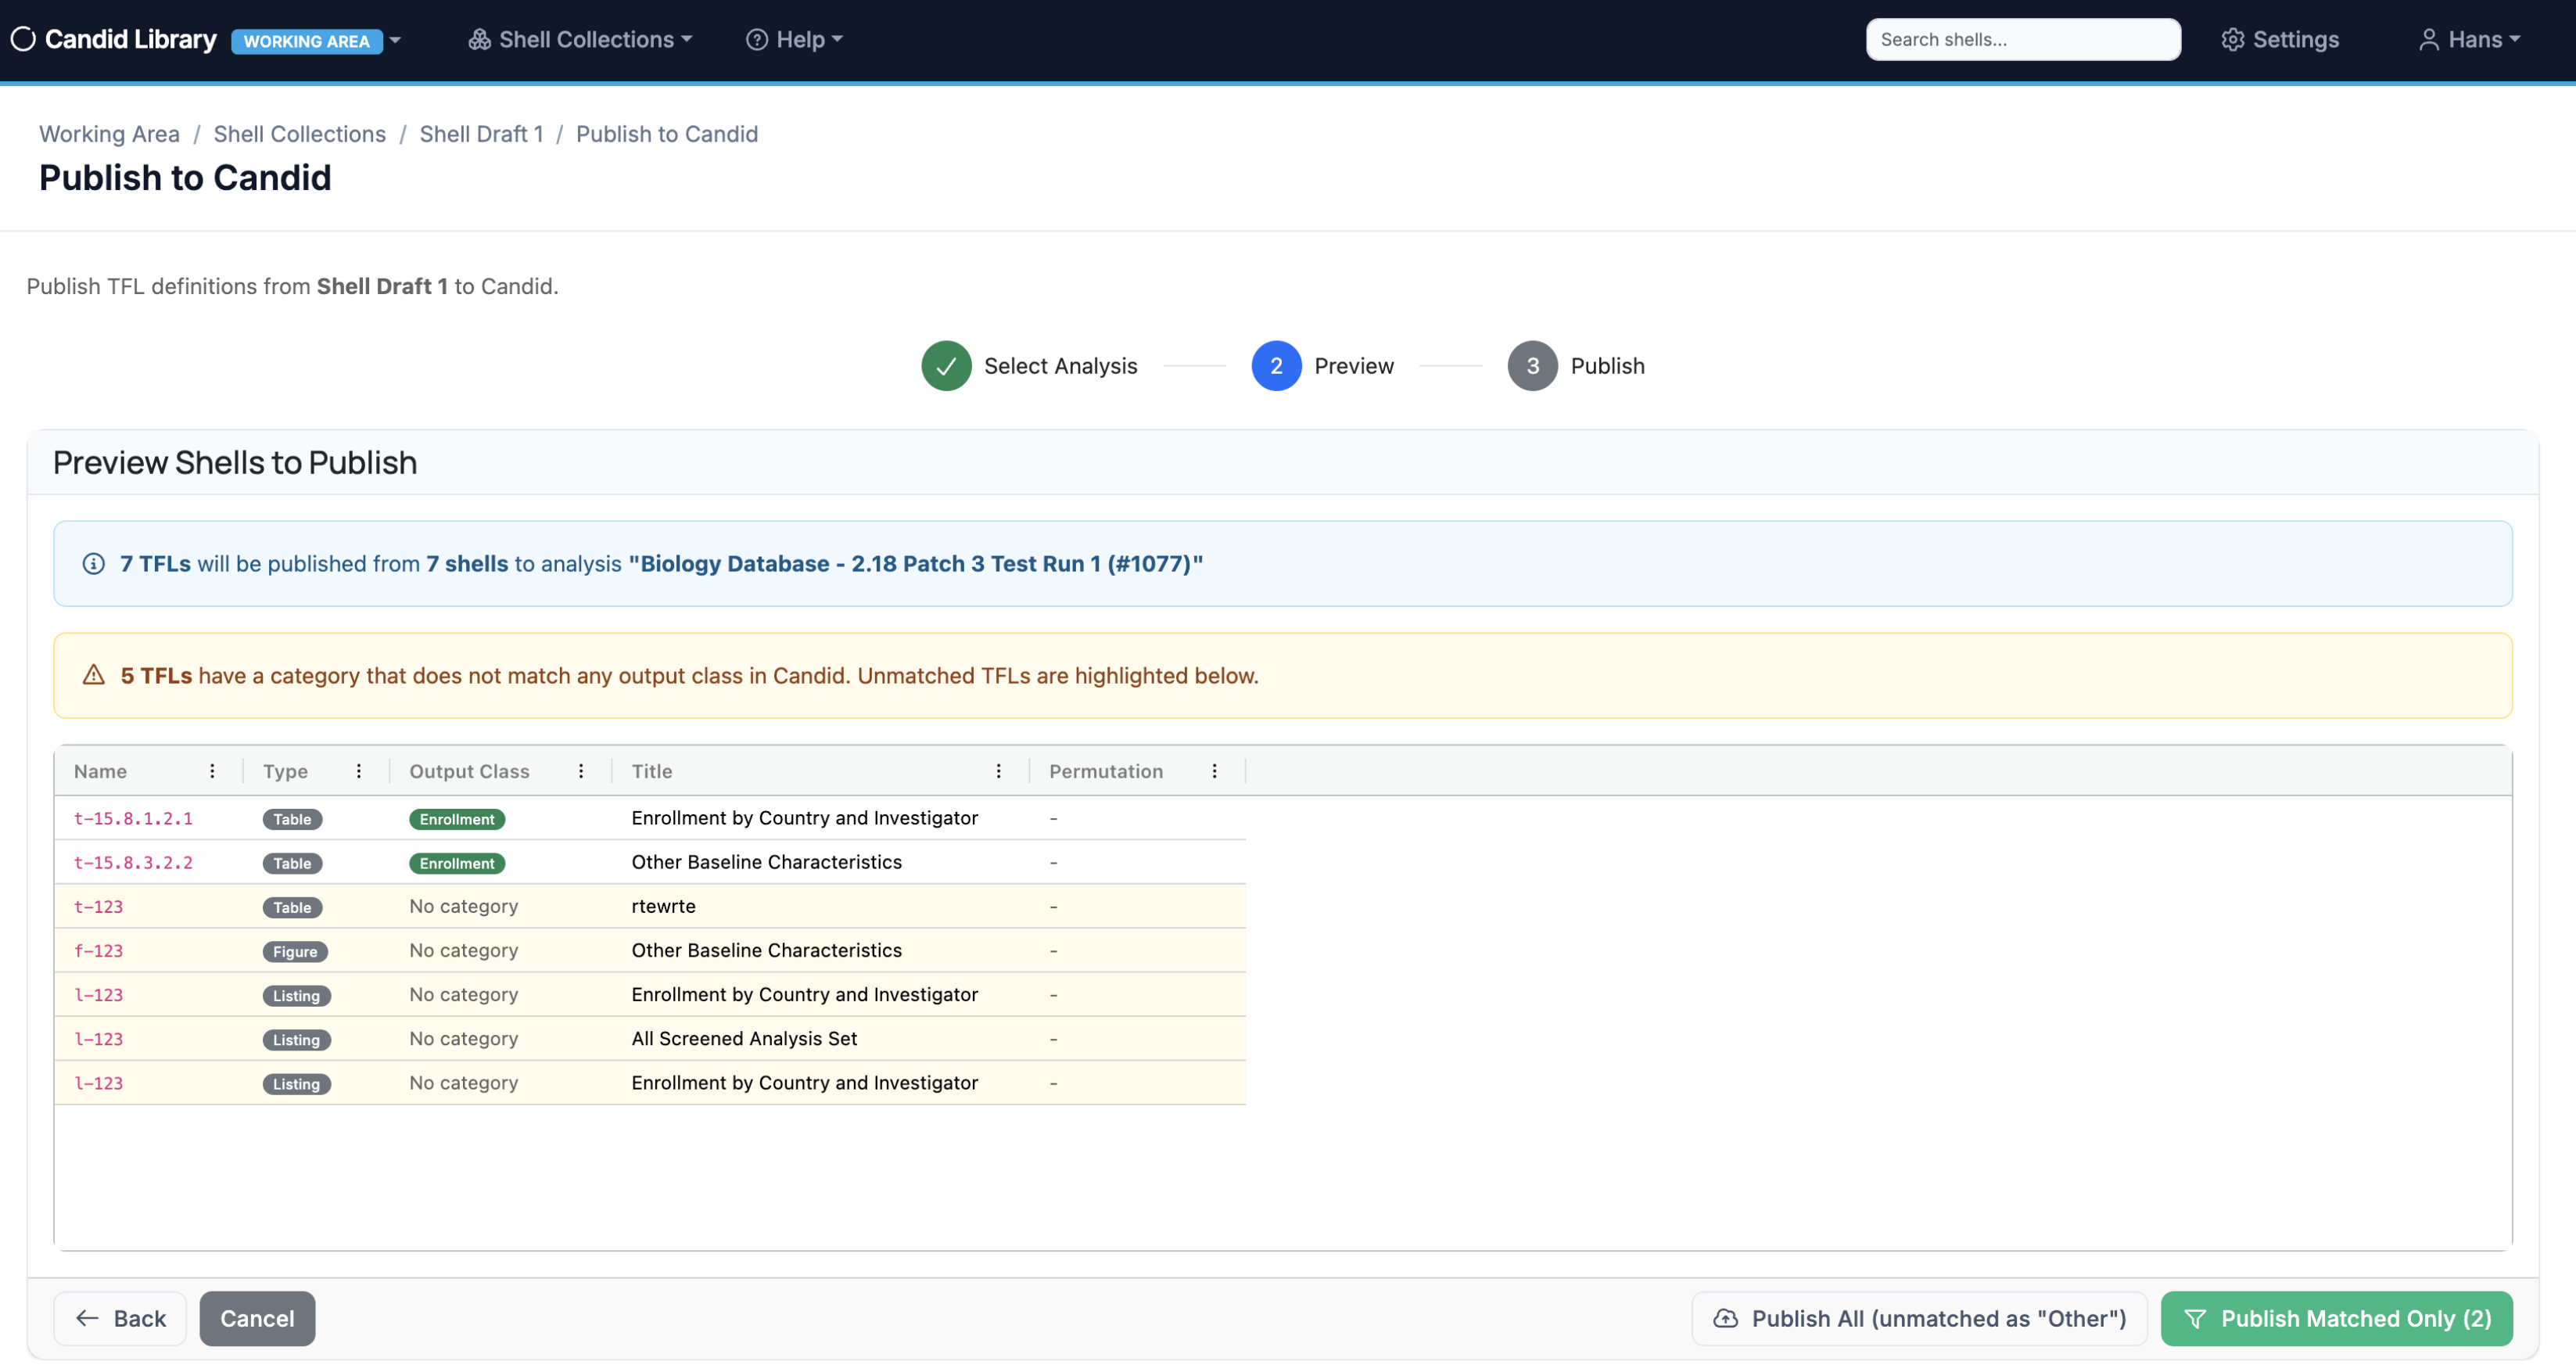
Task: Click the cloud upload icon on Publish All
Action: point(1726,1318)
